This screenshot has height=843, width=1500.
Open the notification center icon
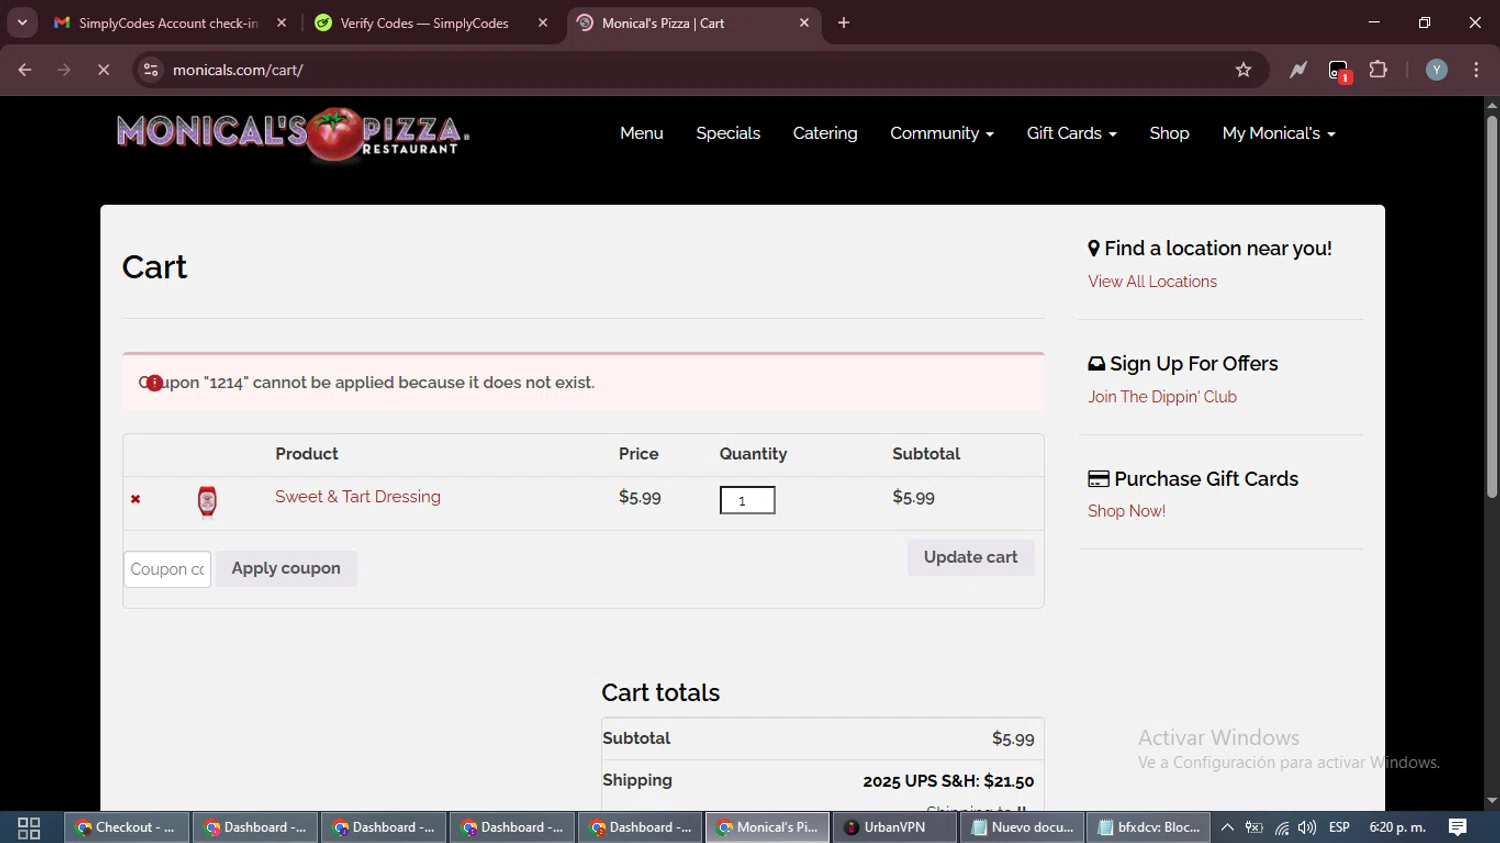(x=1458, y=828)
